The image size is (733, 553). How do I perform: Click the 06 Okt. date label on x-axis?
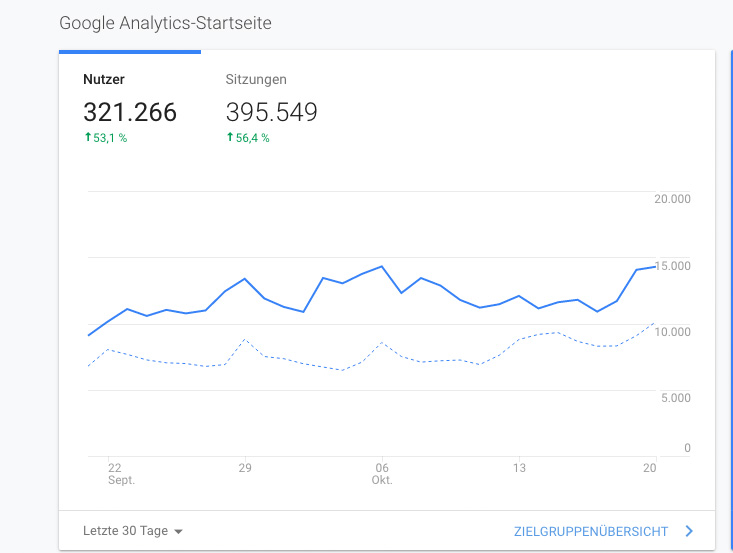(x=382, y=474)
